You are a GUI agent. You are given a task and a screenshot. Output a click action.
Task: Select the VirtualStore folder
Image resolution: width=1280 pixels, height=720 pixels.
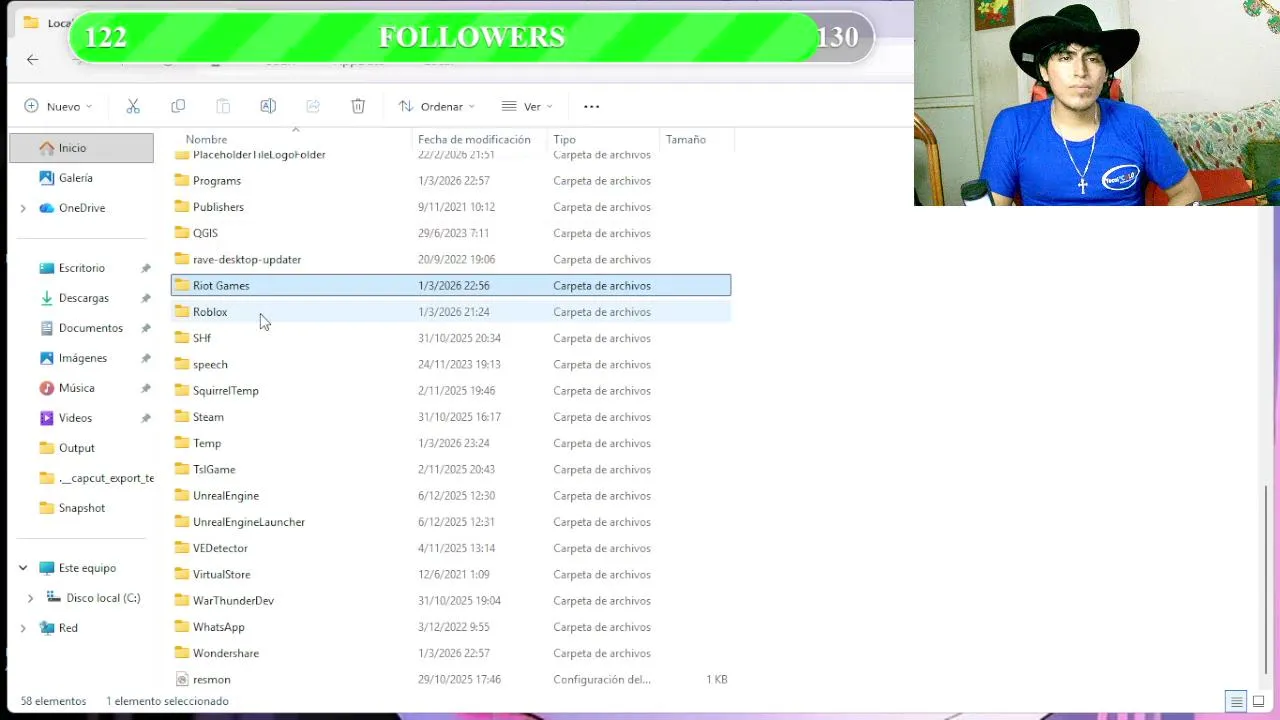(451, 574)
